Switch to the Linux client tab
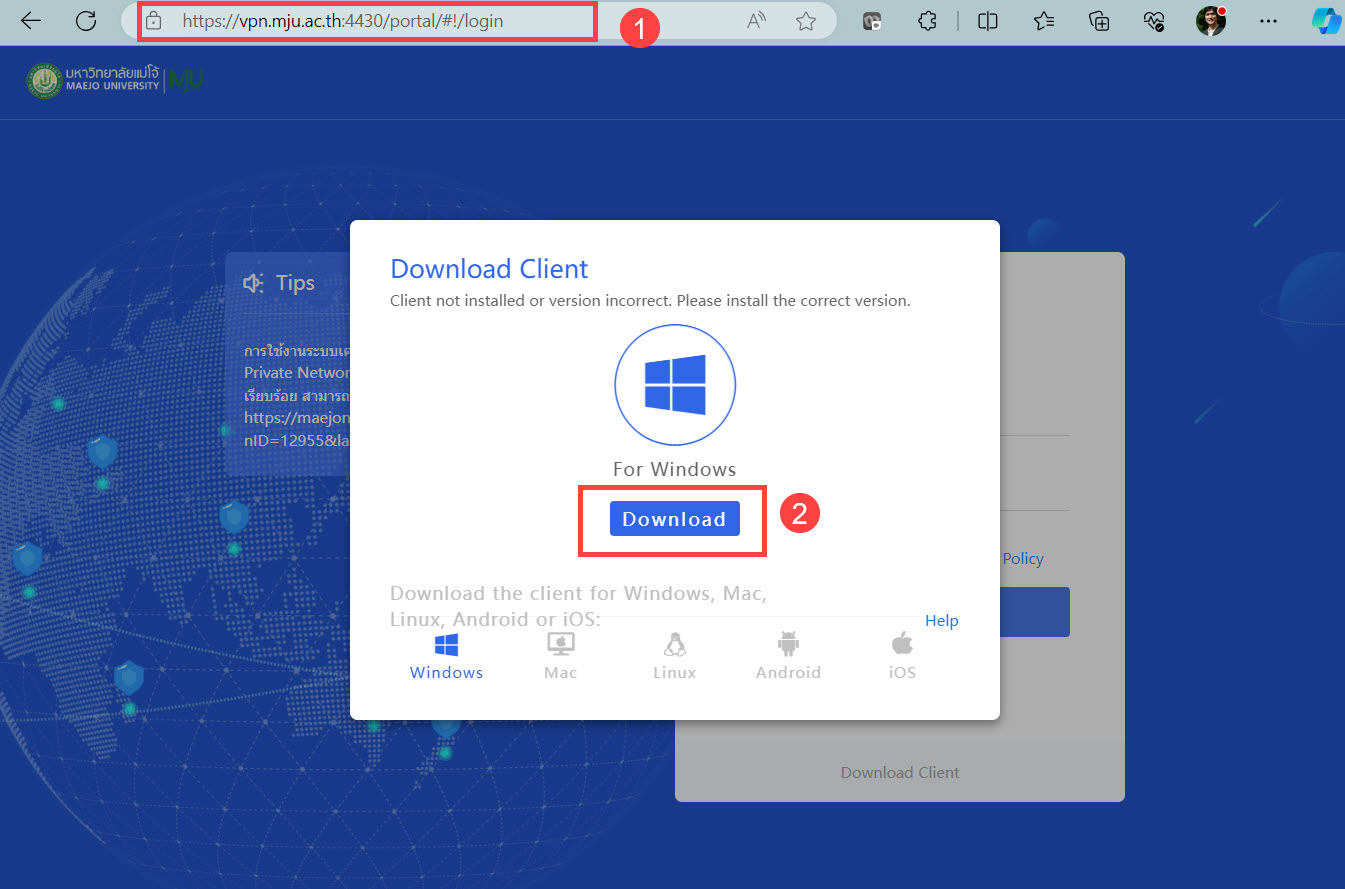The image size is (1345, 889). [674, 657]
